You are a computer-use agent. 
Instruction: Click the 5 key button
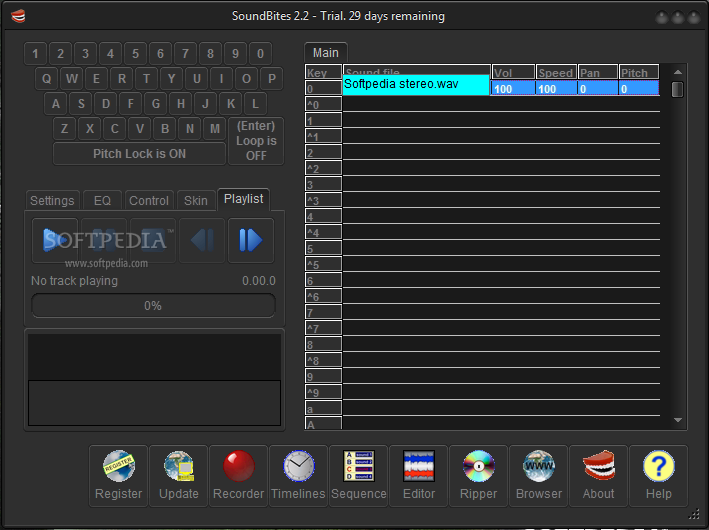coord(135,54)
